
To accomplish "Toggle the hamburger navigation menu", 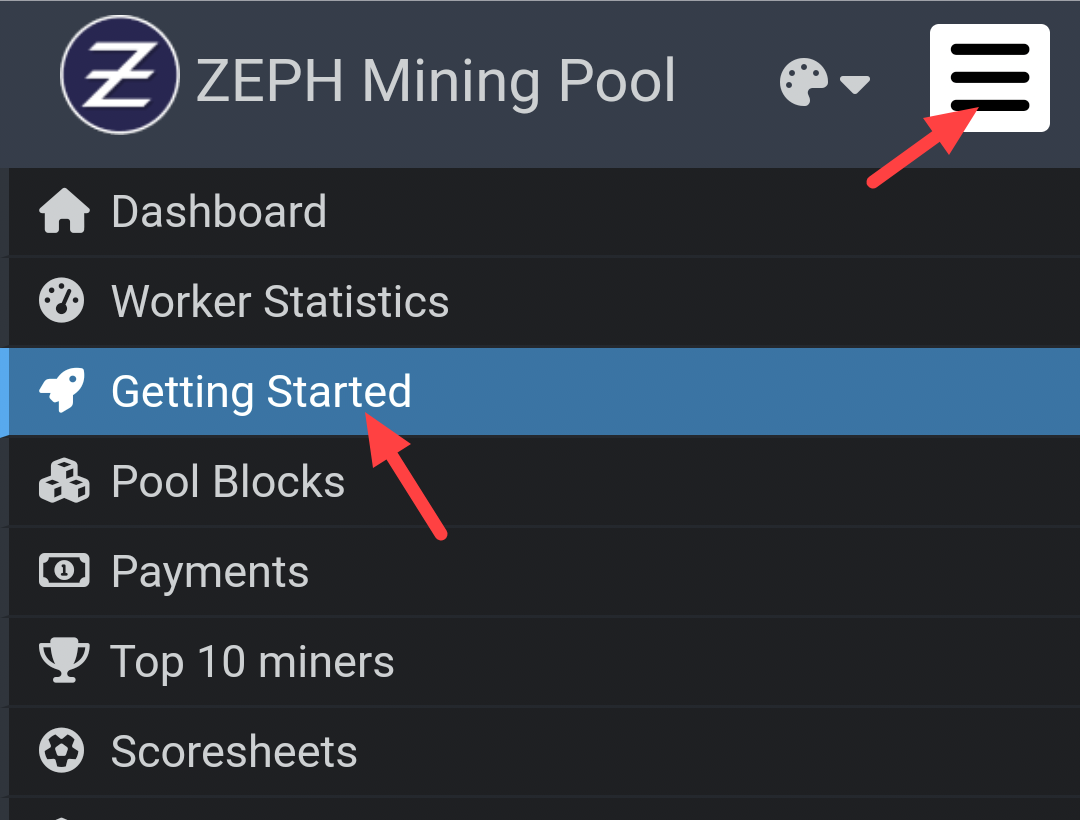I will pos(989,78).
